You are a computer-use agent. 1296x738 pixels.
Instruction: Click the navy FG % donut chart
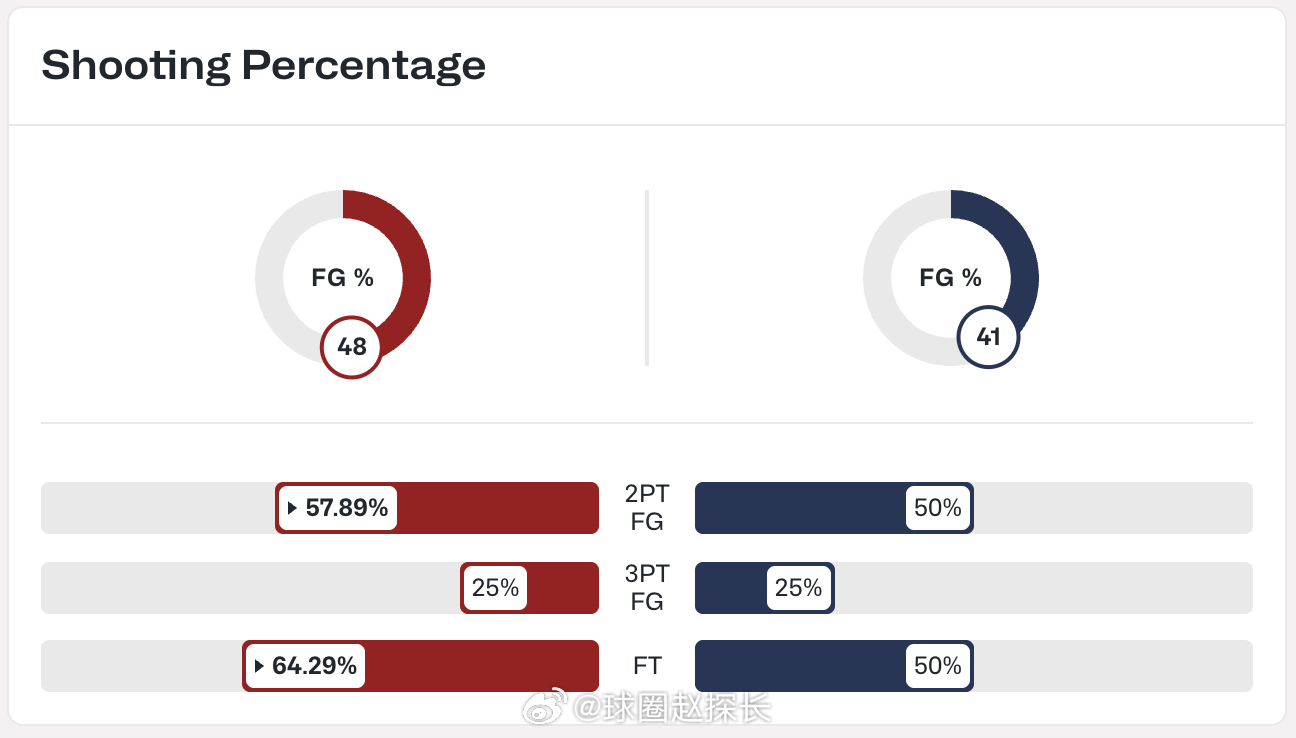(951, 277)
